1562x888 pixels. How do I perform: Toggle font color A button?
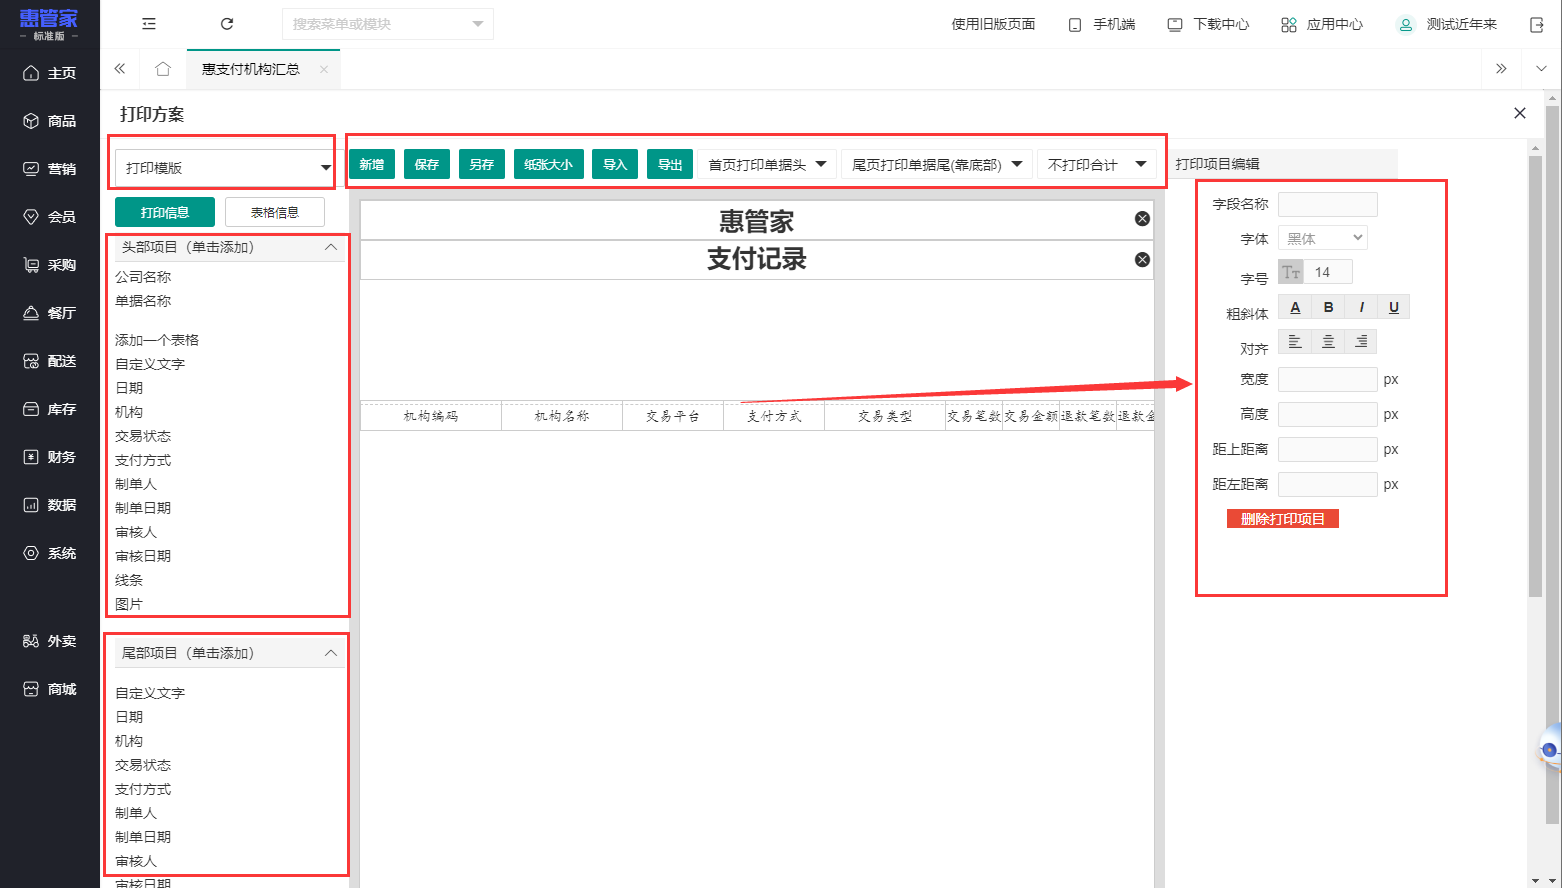(1295, 307)
